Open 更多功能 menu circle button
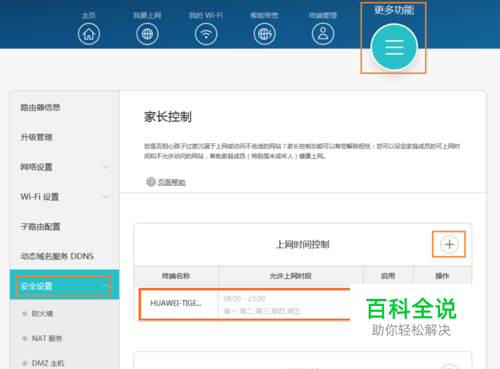The height and width of the screenshot is (369, 500). pyautogui.click(x=394, y=47)
